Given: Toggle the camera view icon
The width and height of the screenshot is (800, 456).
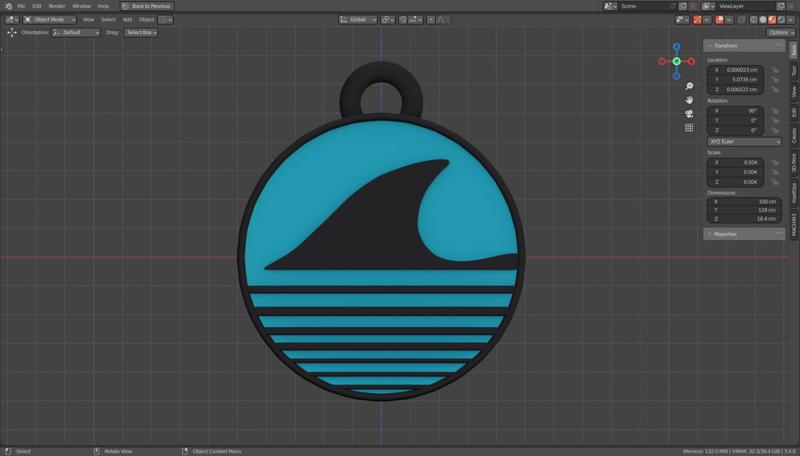Looking at the screenshot, I should point(689,114).
